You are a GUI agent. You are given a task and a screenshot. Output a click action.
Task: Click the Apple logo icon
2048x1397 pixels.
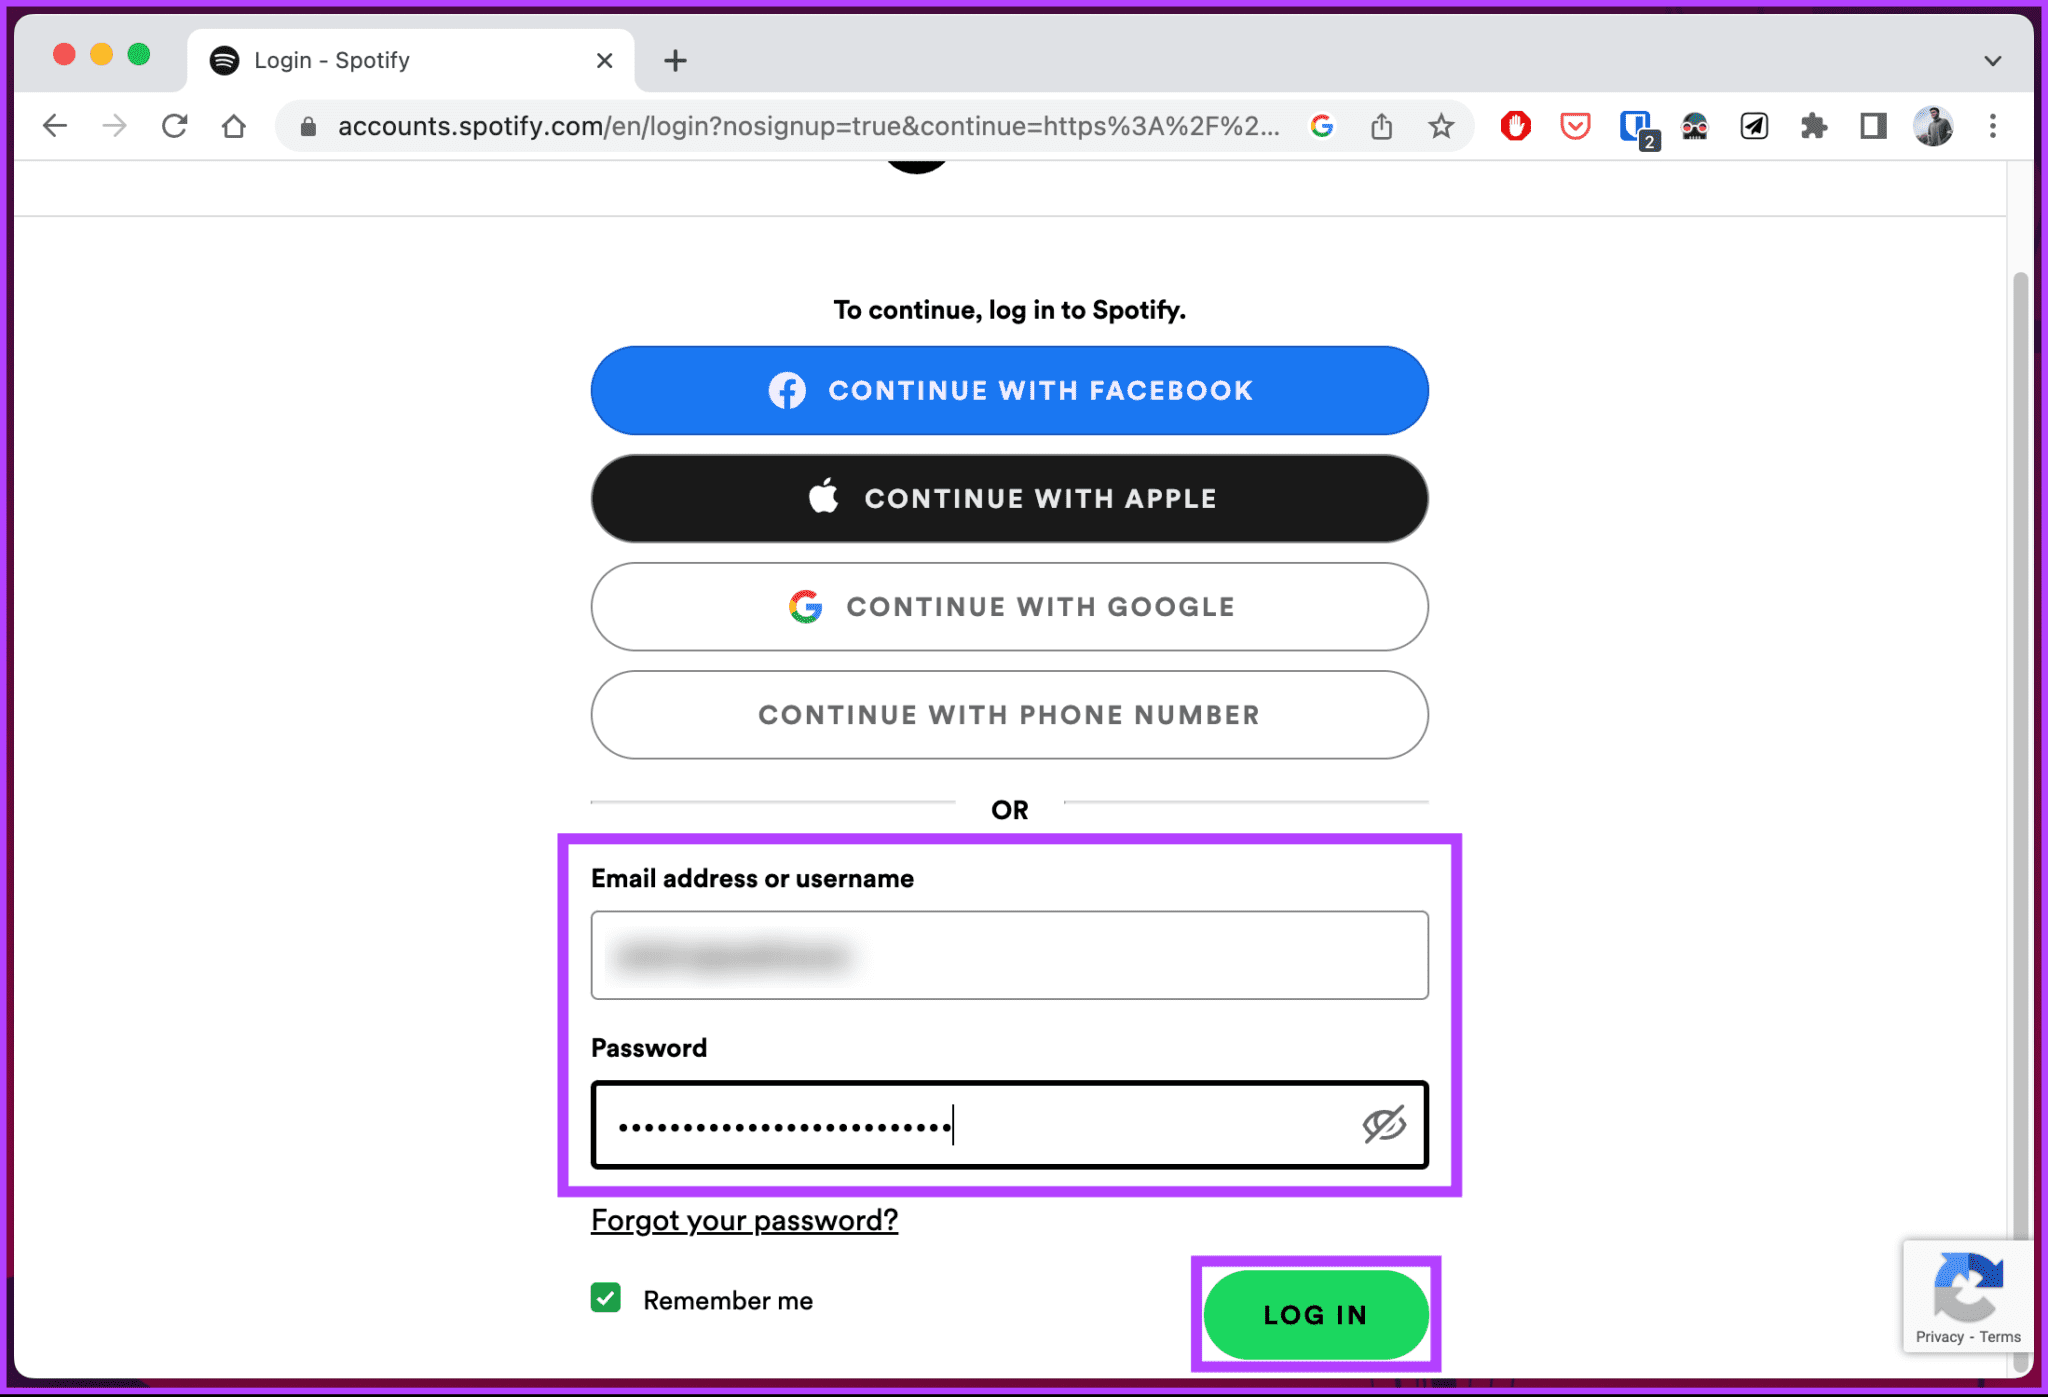coord(825,498)
